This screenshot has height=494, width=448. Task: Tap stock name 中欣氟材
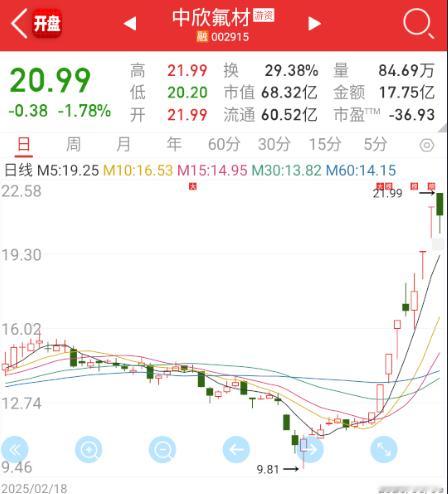(x=211, y=17)
